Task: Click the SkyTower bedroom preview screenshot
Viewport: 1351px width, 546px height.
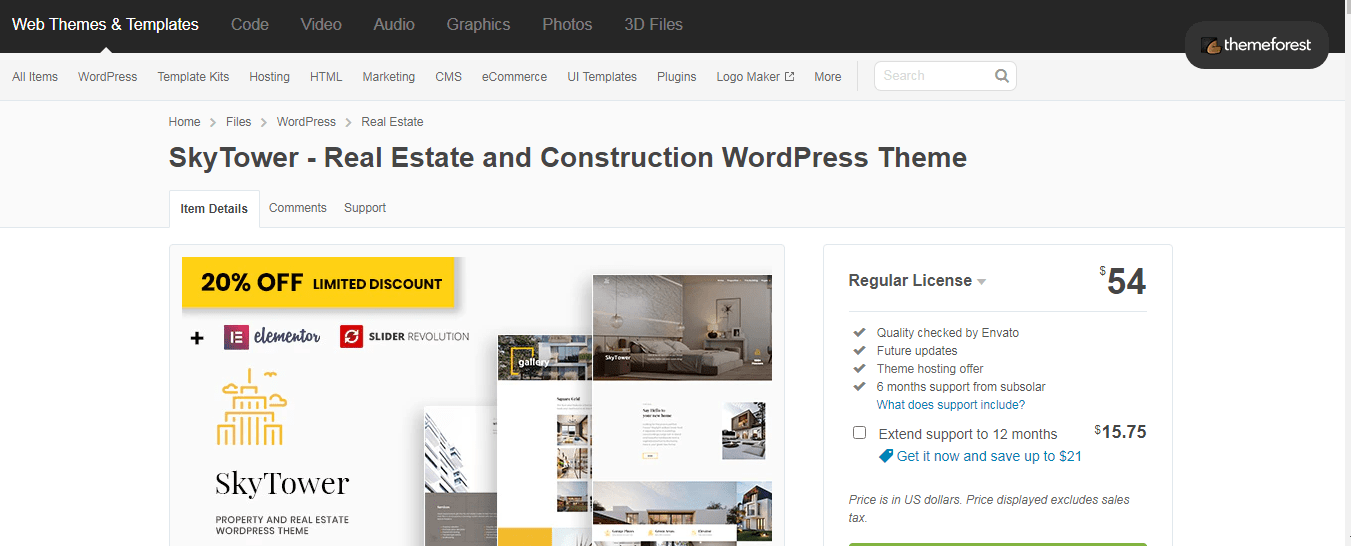Action: [x=682, y=328]
